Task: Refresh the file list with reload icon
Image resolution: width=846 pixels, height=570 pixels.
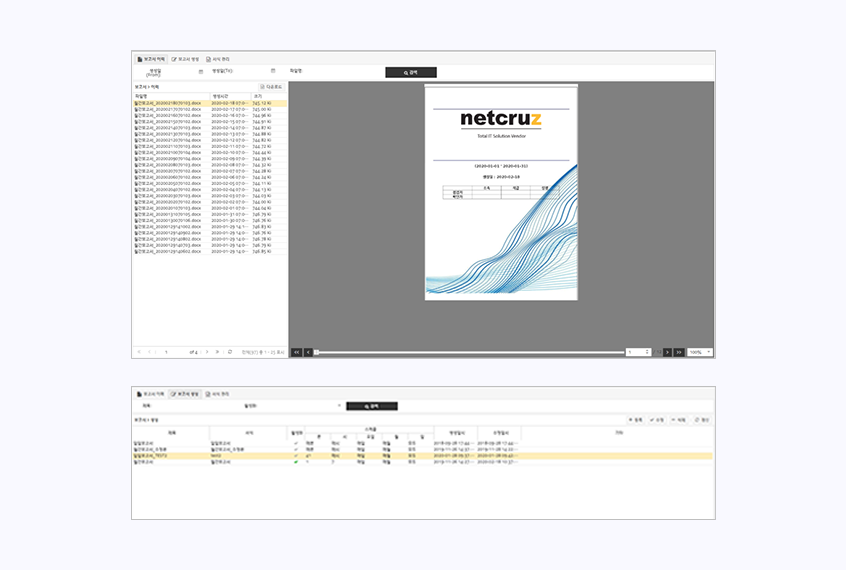Action: coord(230,352)
